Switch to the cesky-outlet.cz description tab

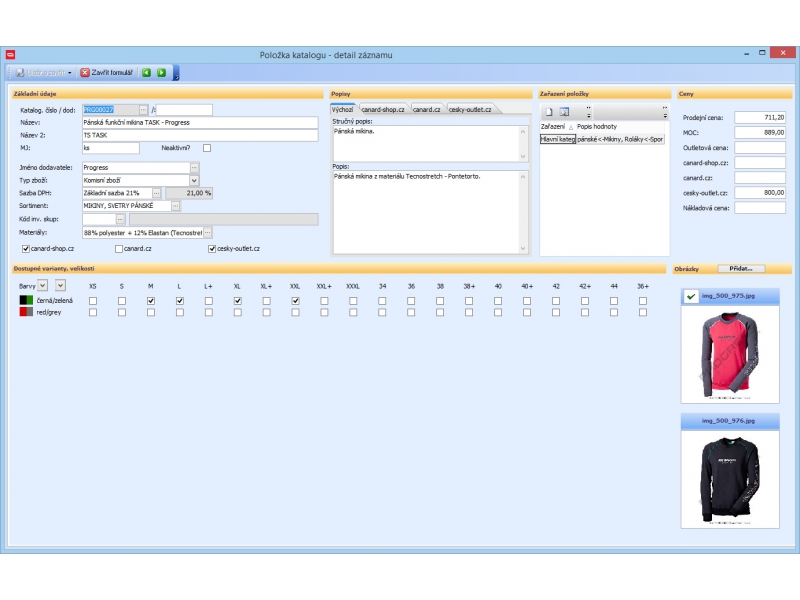click(469, 109)
